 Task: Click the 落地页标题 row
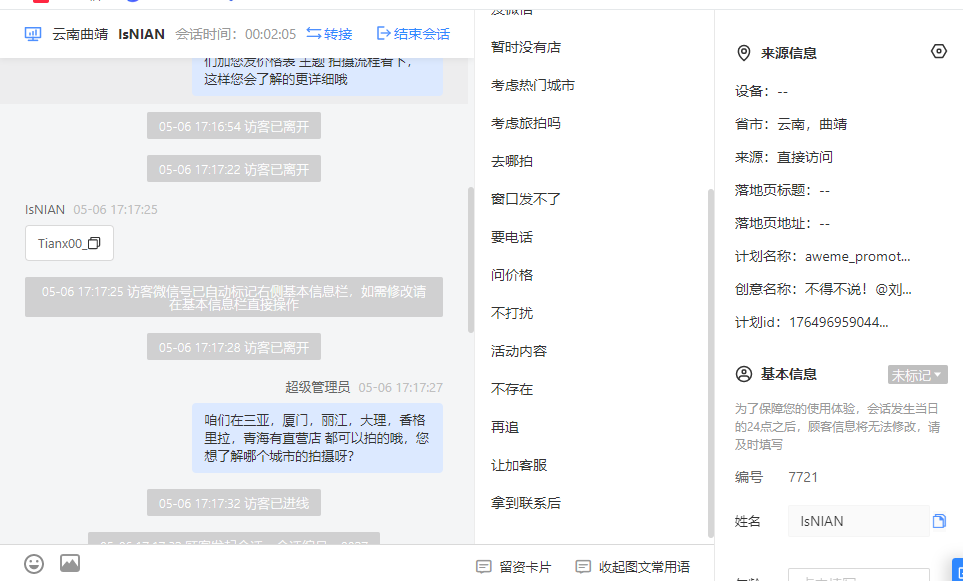782,190
